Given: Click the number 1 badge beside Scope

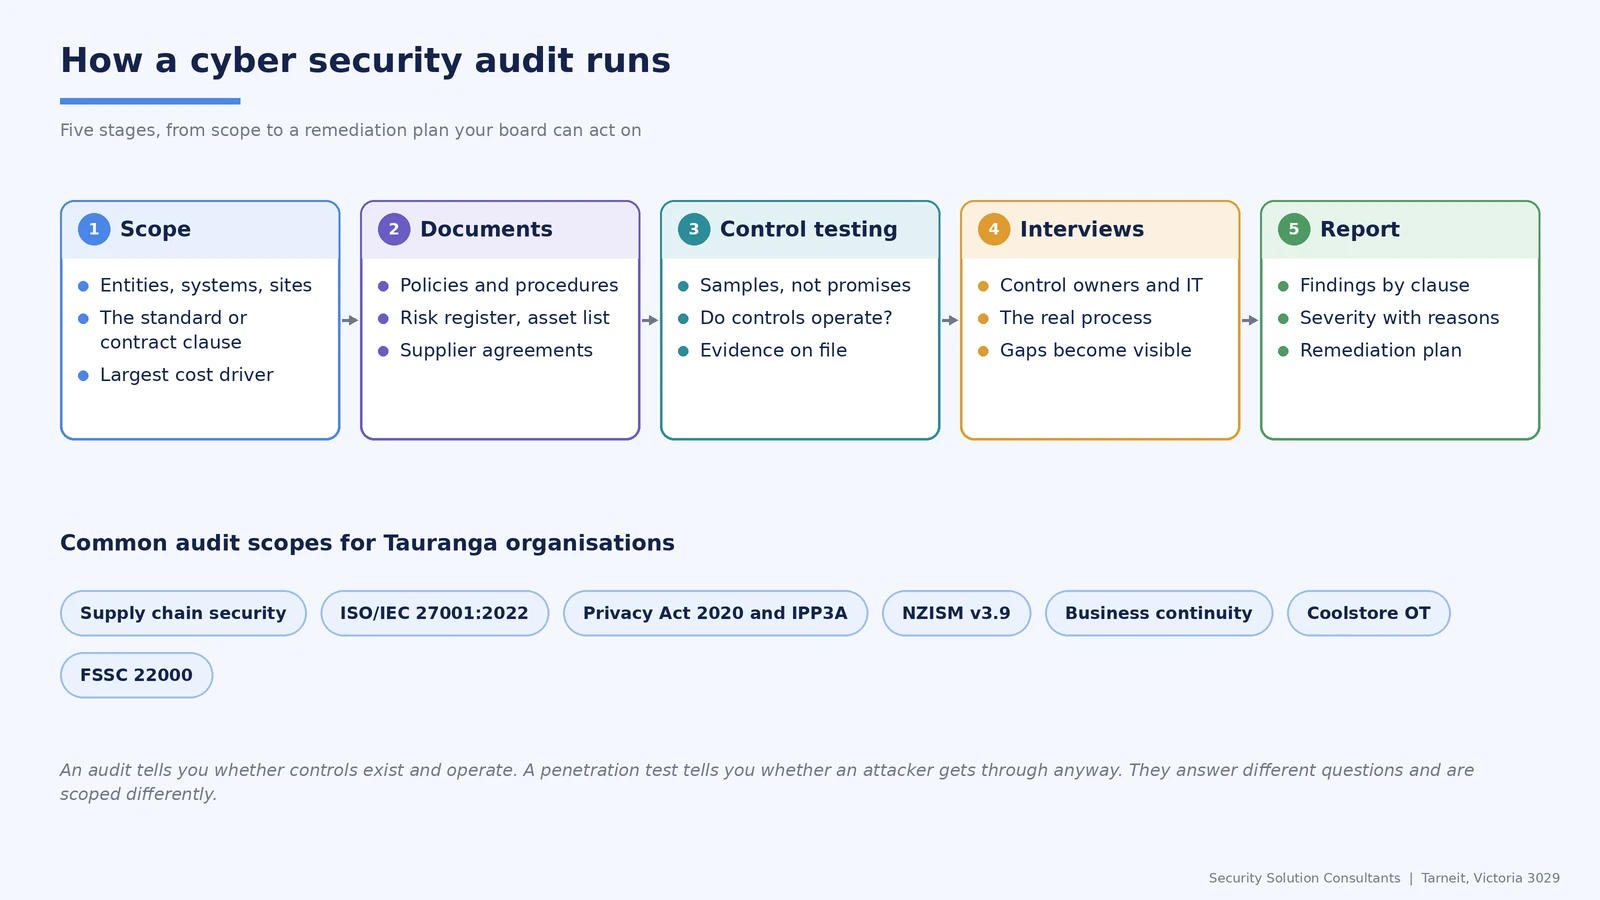Looking at the screenshot, I should [x=94, y=229].
